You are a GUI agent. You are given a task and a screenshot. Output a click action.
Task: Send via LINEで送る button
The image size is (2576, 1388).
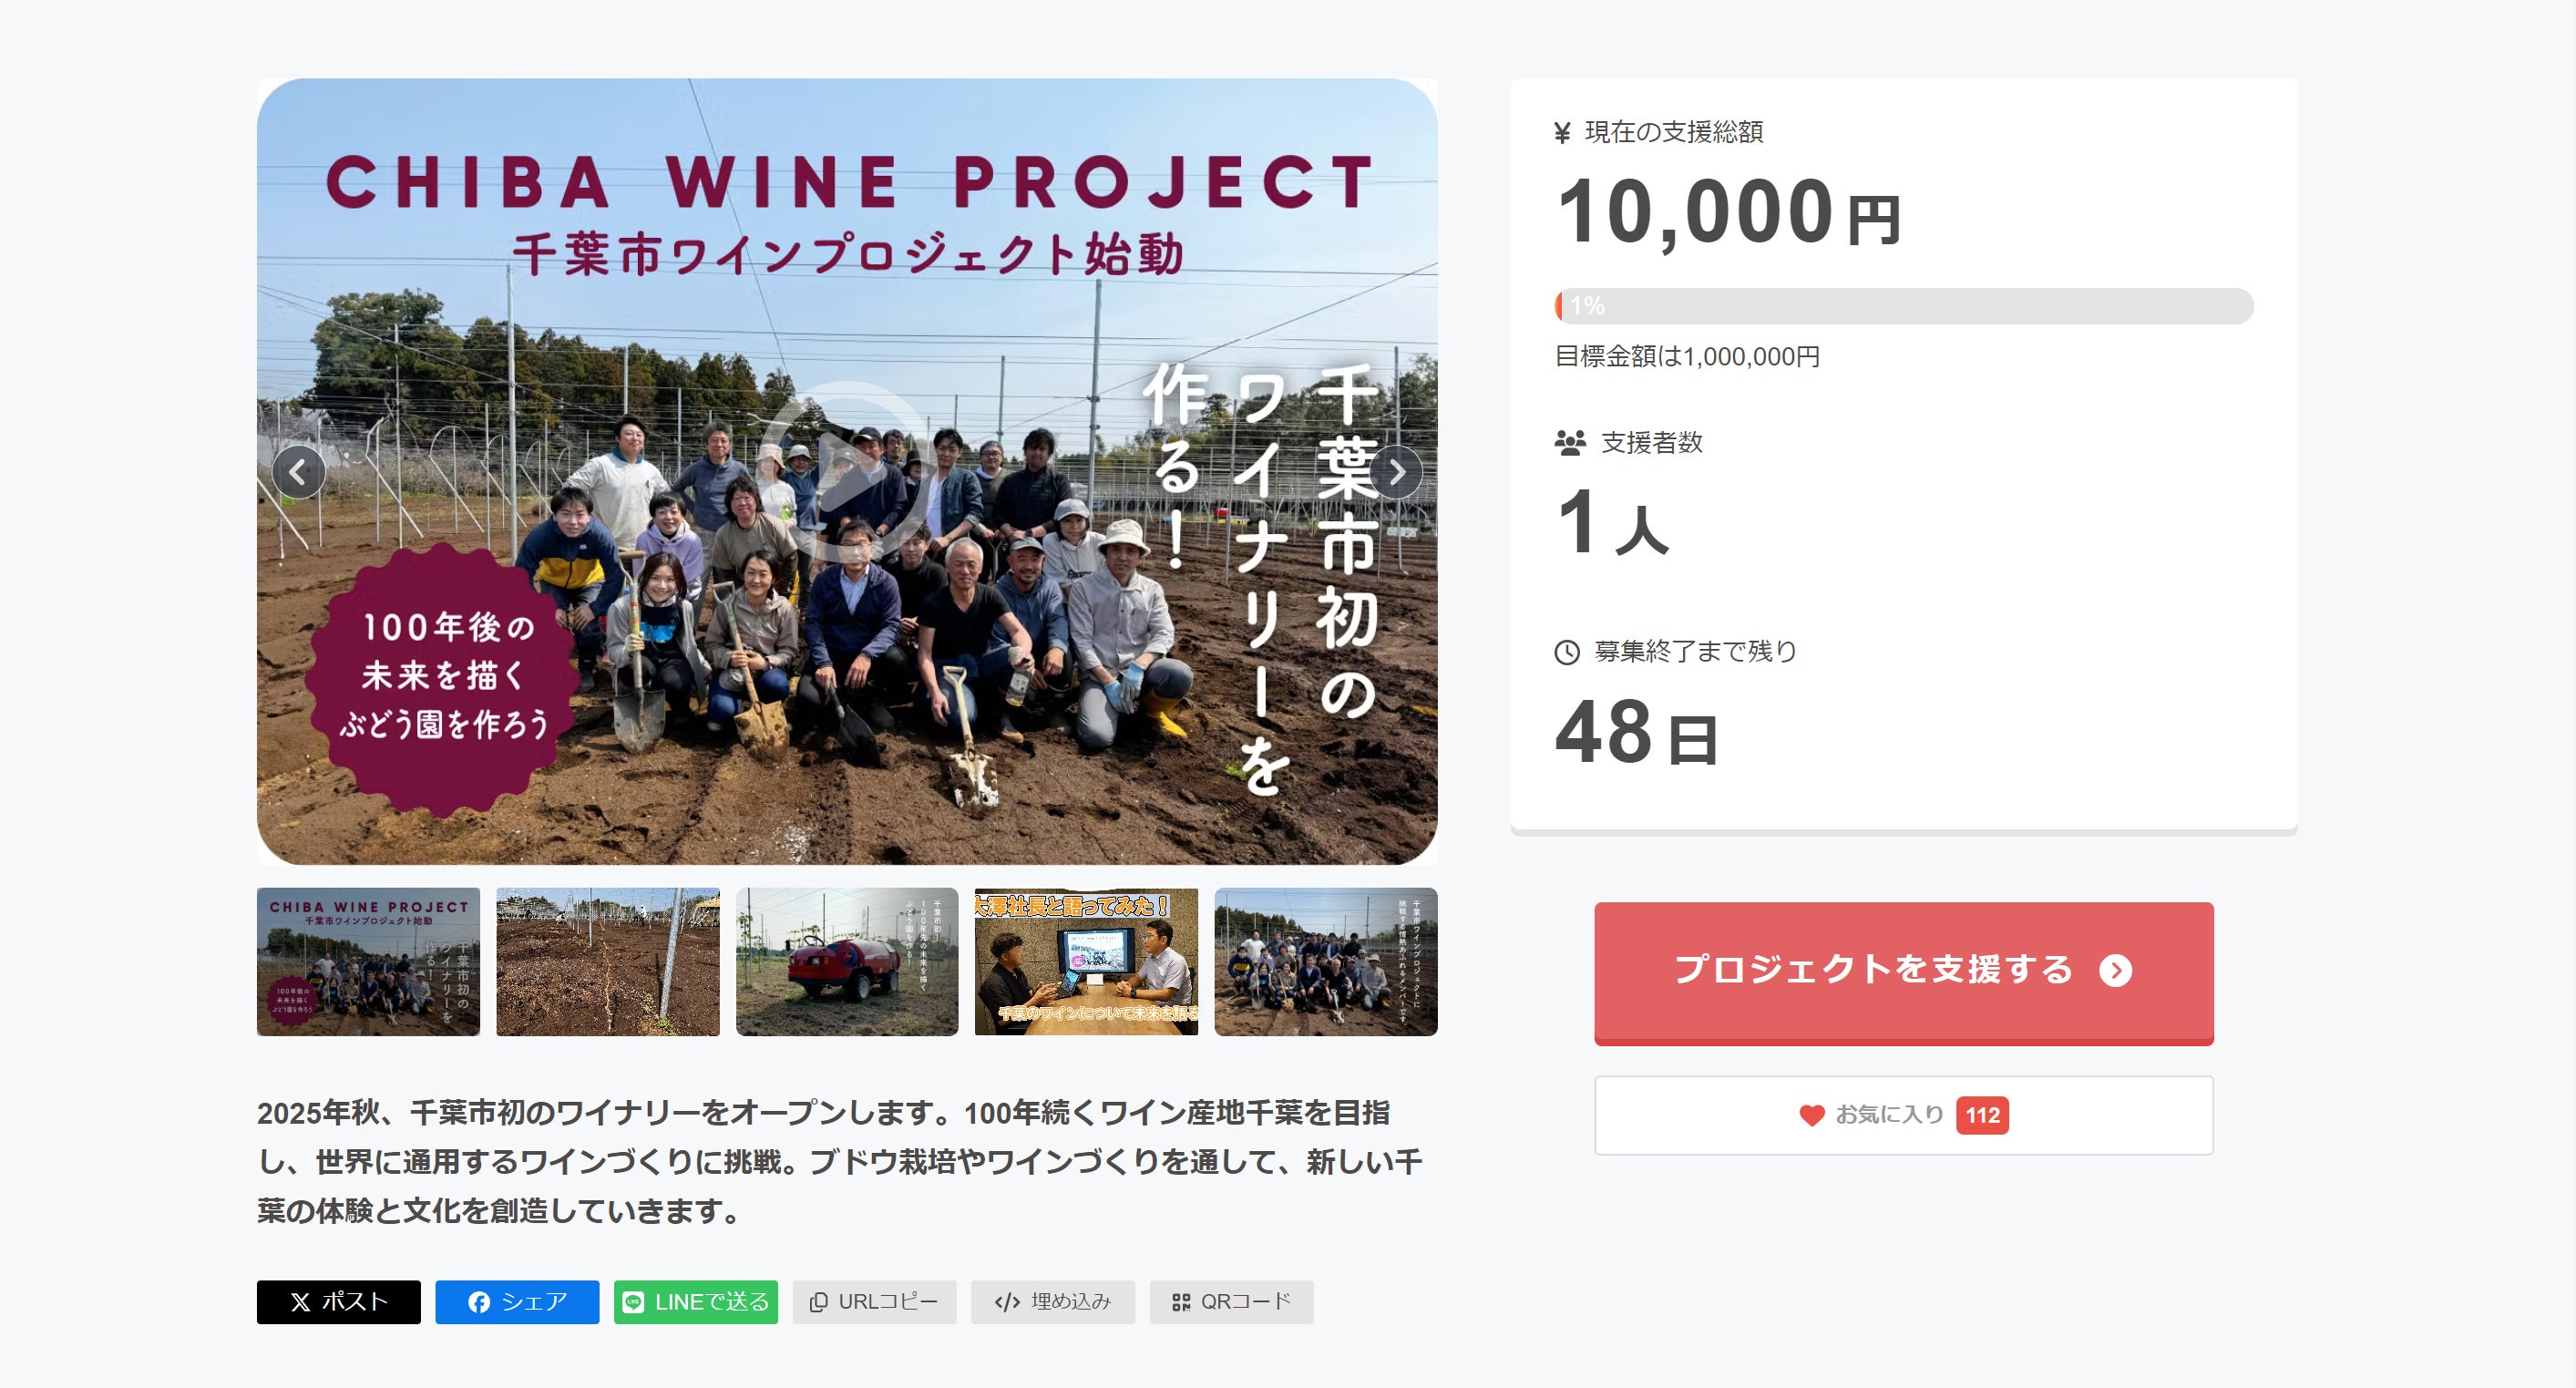[x=696, y=1302]
